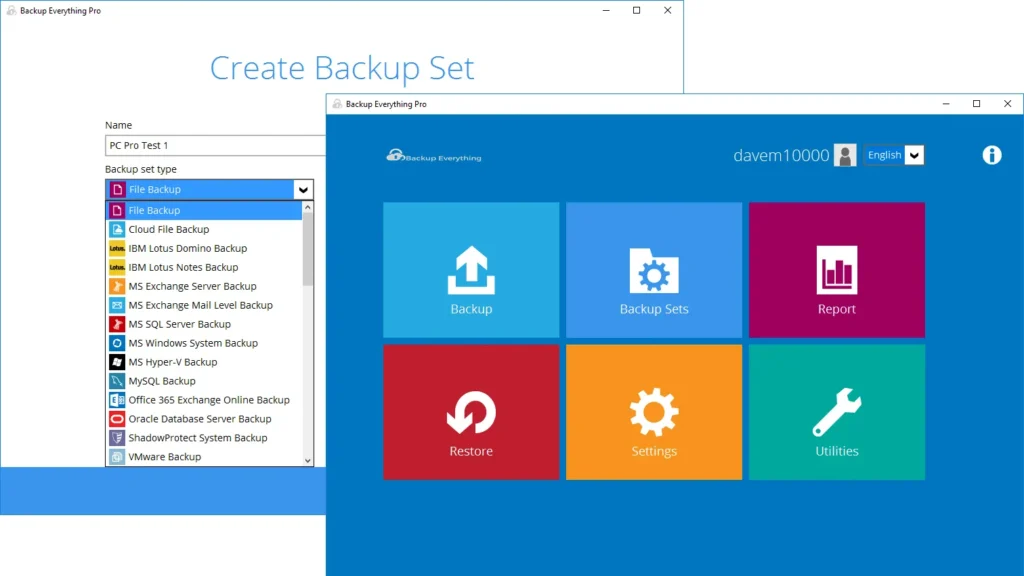
Task: Select MySQL Backup text
Action: point(162,381)
